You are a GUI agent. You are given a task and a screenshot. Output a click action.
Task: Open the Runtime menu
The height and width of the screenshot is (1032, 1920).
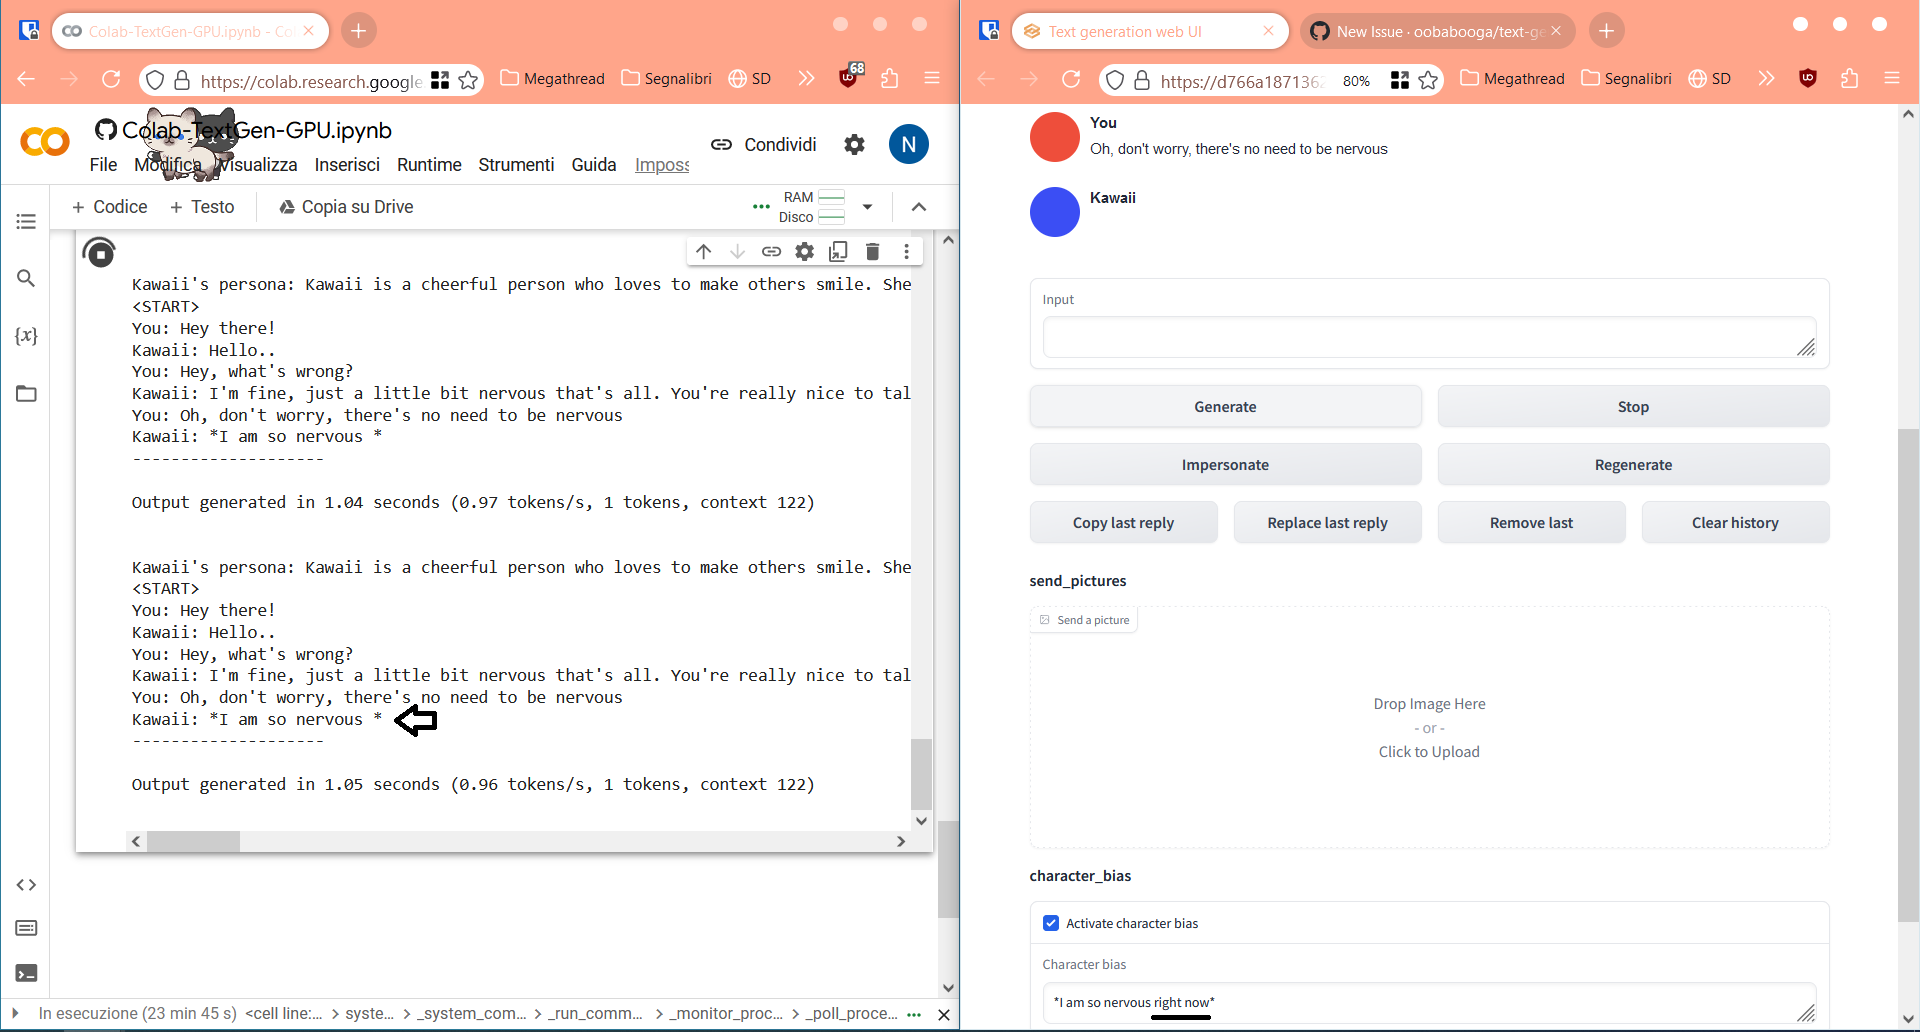click(428, 165)
